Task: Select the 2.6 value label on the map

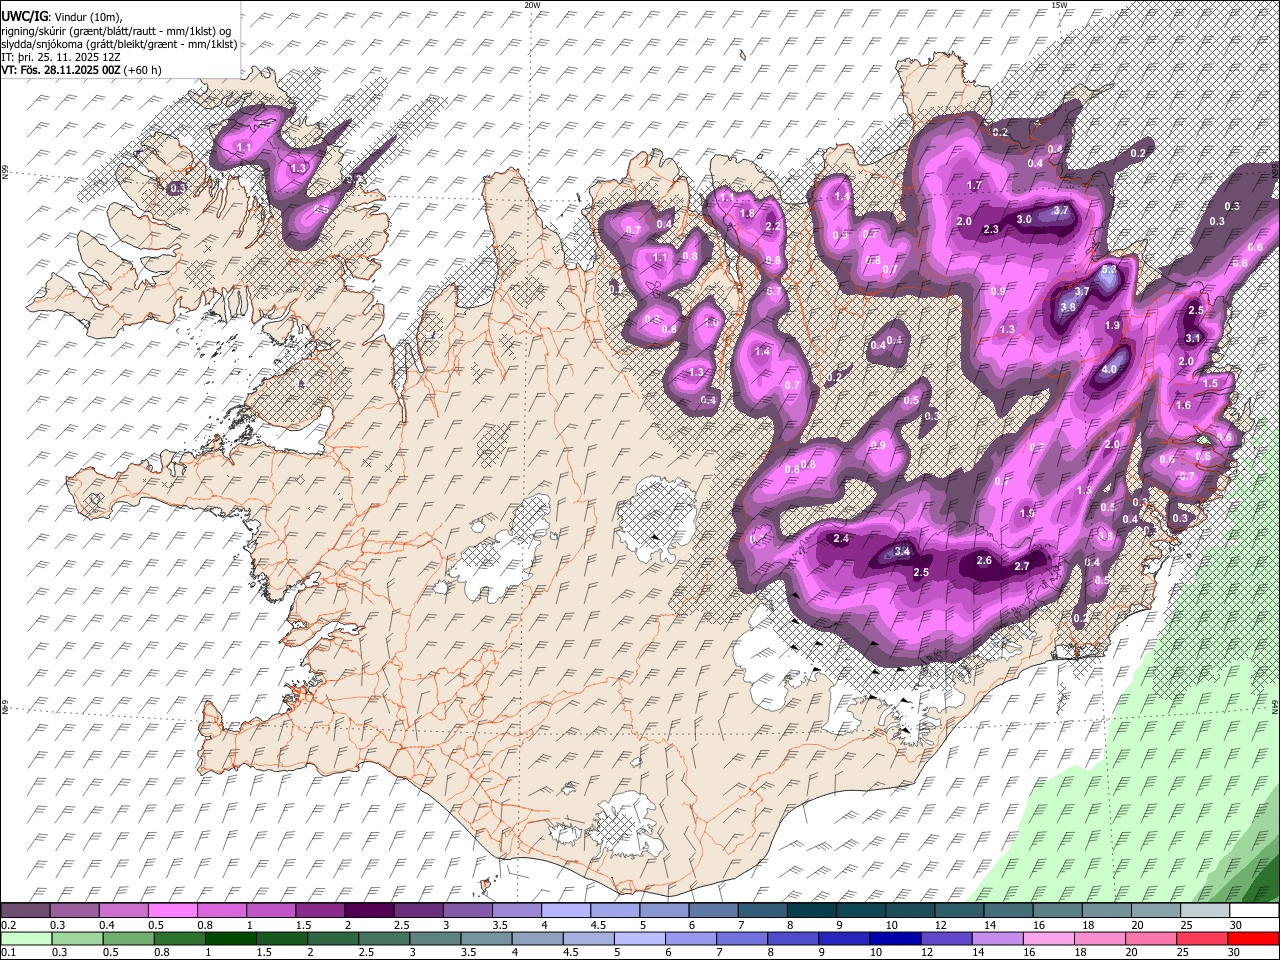Action: (x=984, y=560)
